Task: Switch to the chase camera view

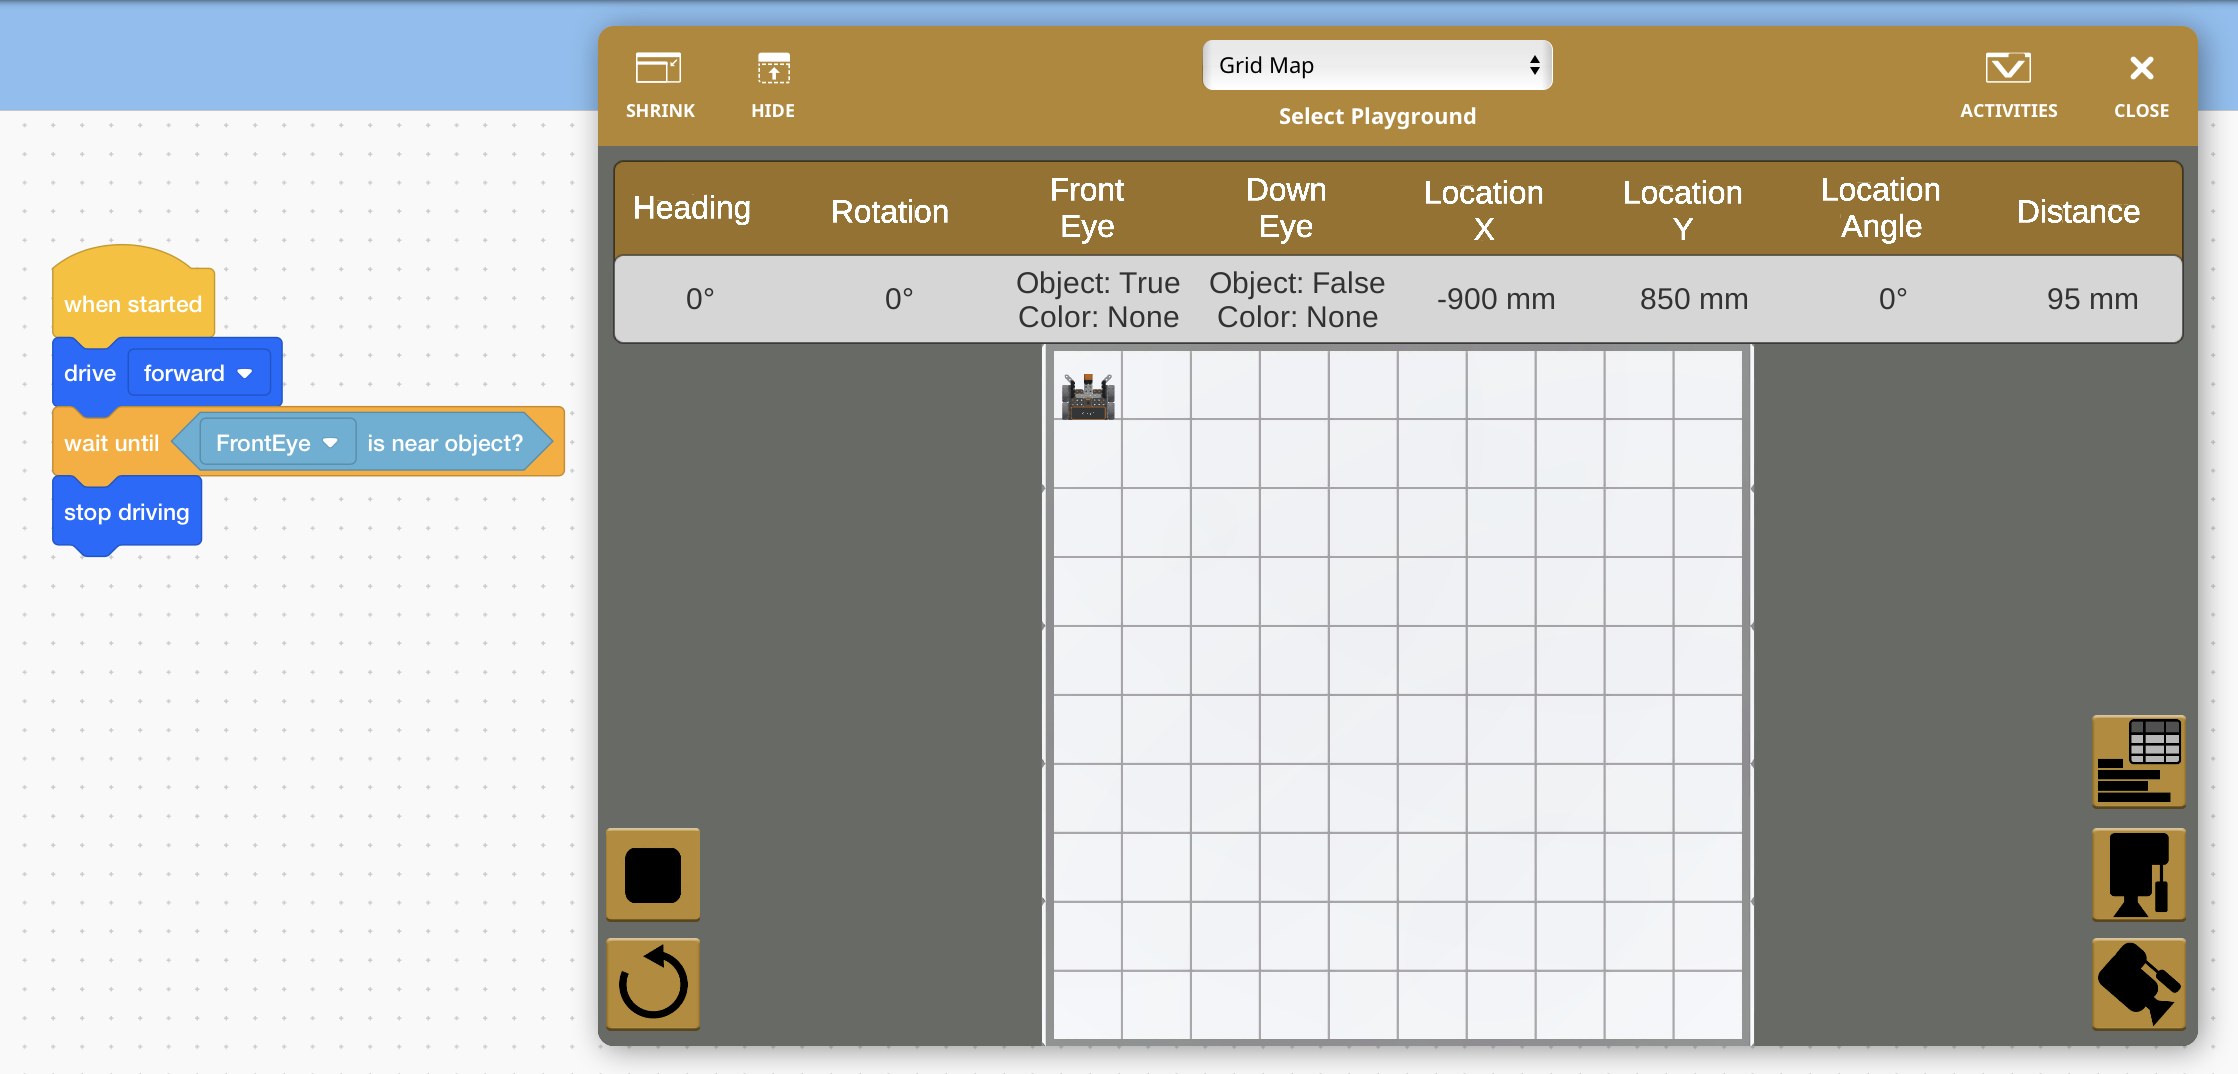Action: [x=2138, y=875]
